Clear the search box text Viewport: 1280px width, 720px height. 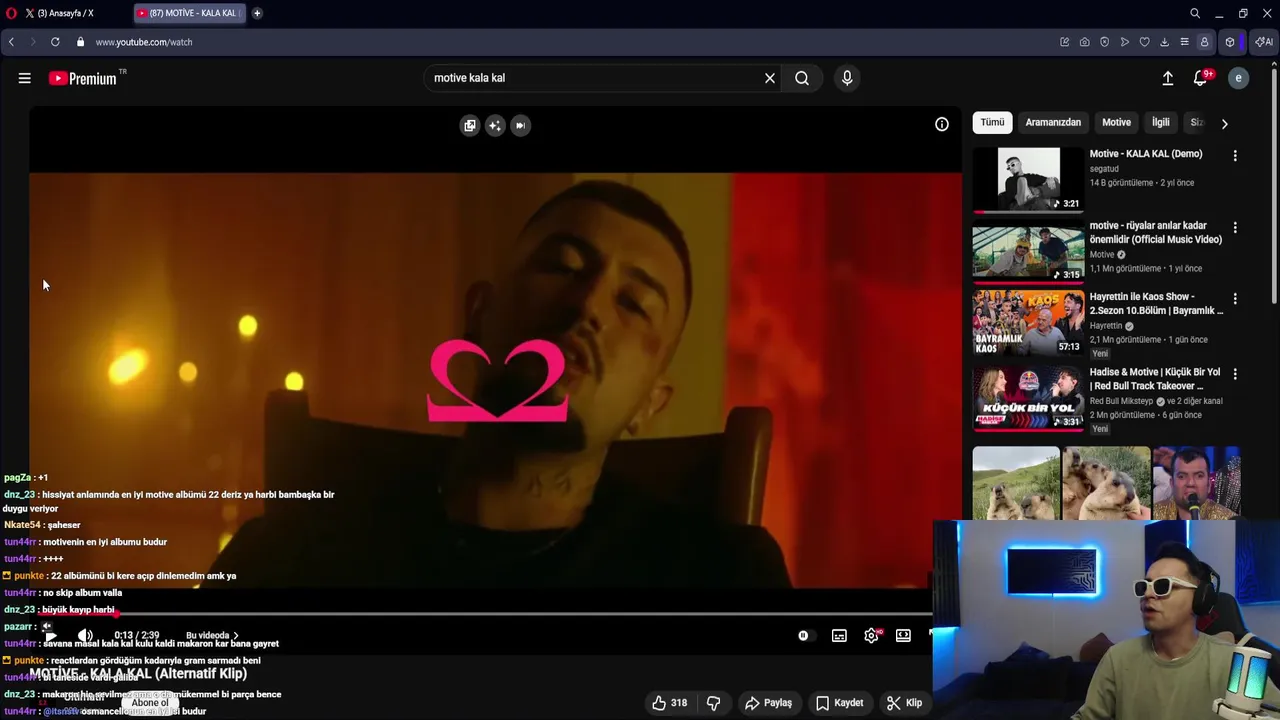(x=770, y=78)
